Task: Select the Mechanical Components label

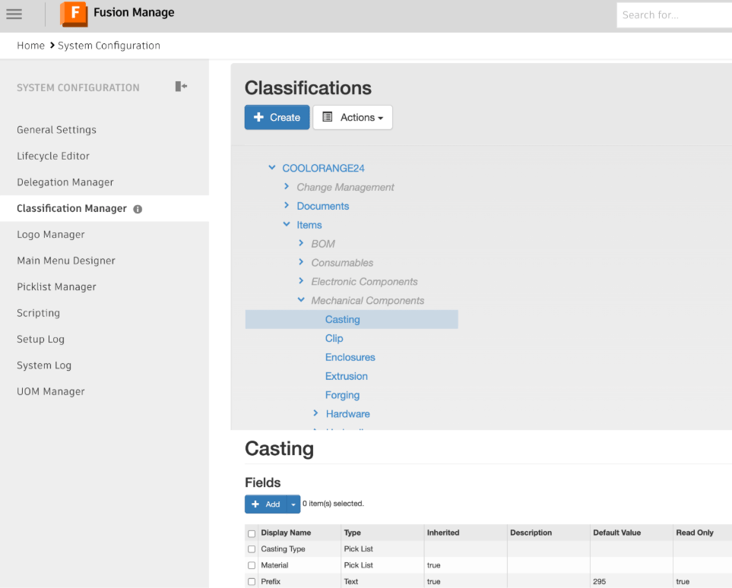Action: 367,301
